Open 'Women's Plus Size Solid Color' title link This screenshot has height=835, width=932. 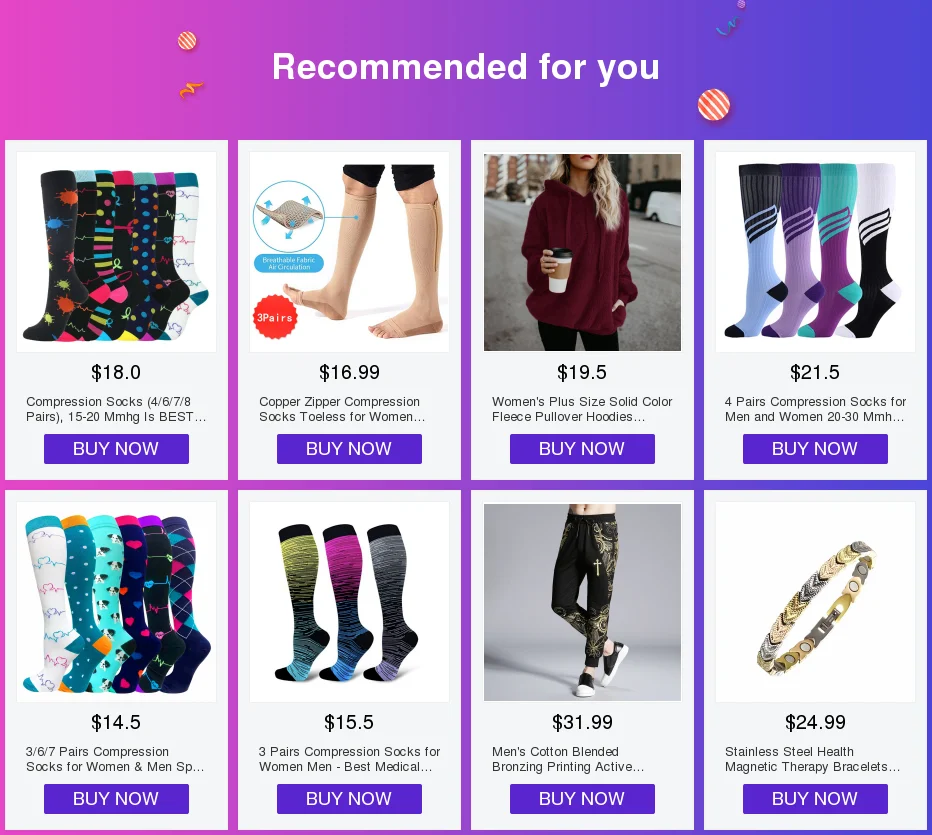pyautogui.click(x=582, y=409)
